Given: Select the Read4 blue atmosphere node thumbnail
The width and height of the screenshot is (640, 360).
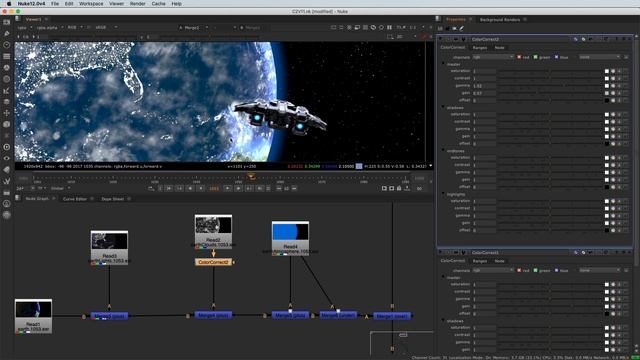Looking at the screenshot, I should point(290,232).
